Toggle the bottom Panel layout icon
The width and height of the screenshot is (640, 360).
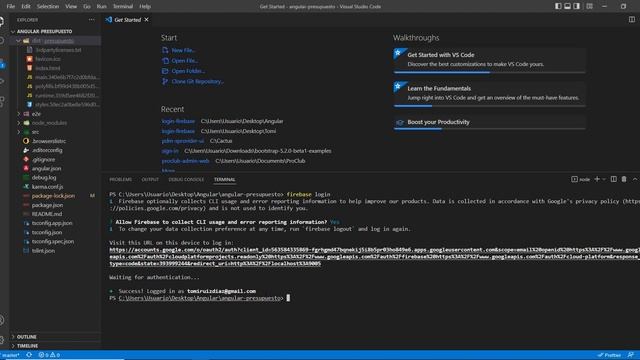coord(567,6)
